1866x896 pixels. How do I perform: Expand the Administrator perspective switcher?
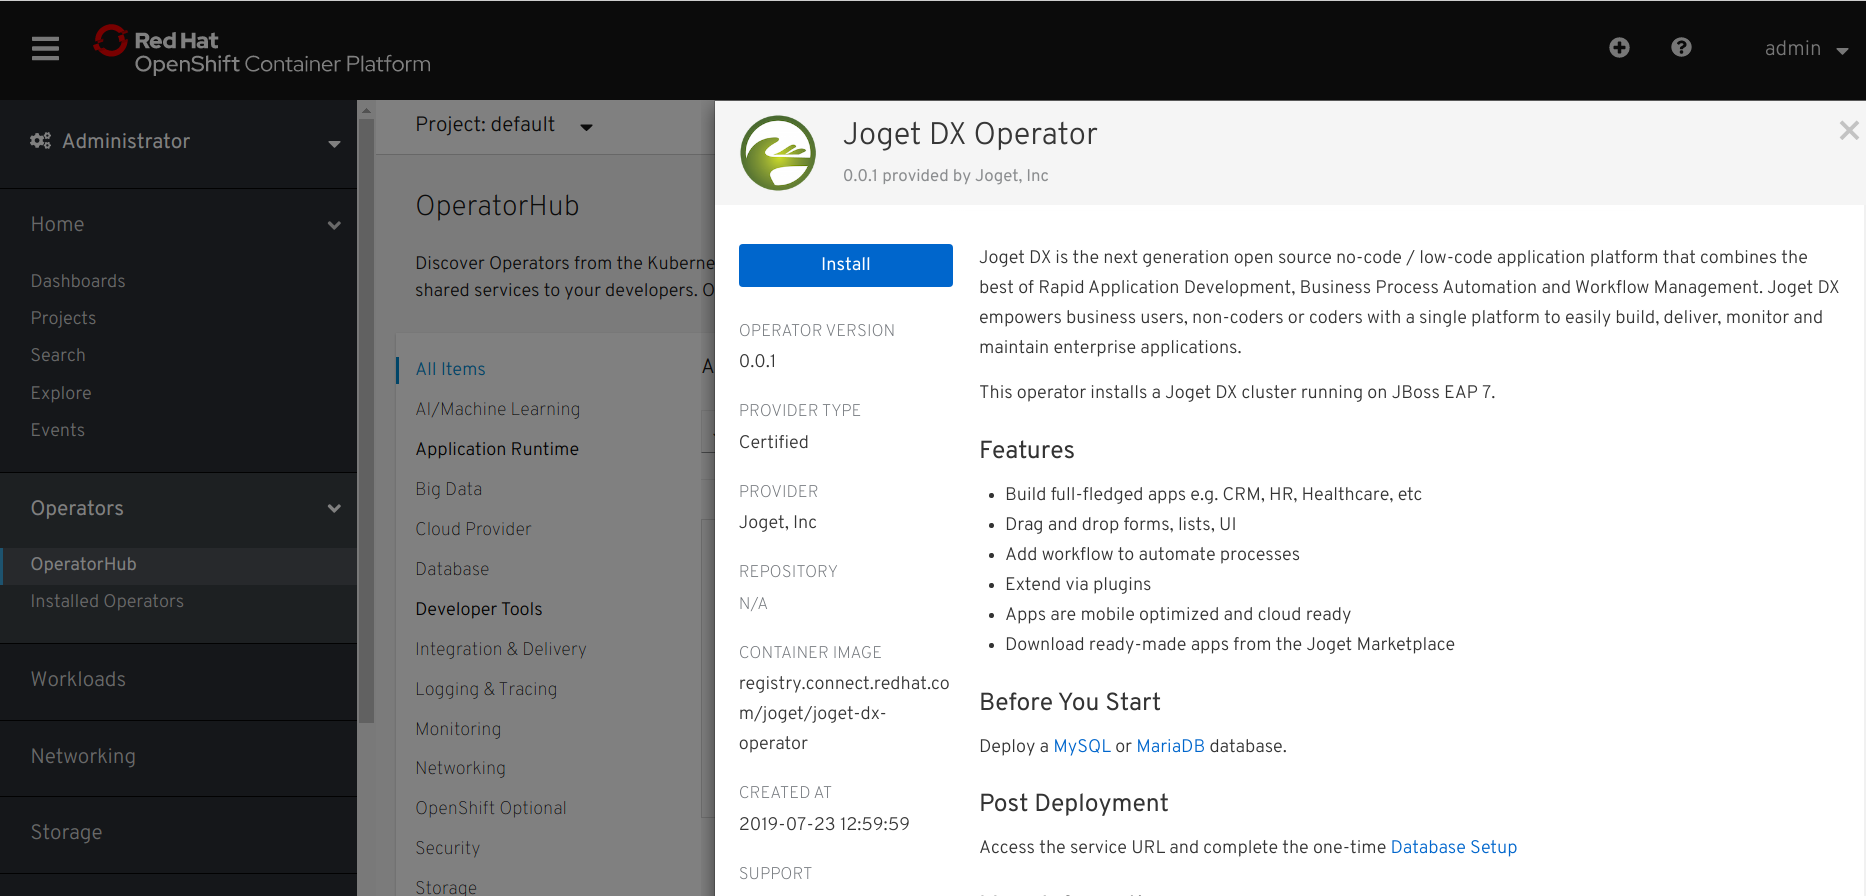coord(334,142)
